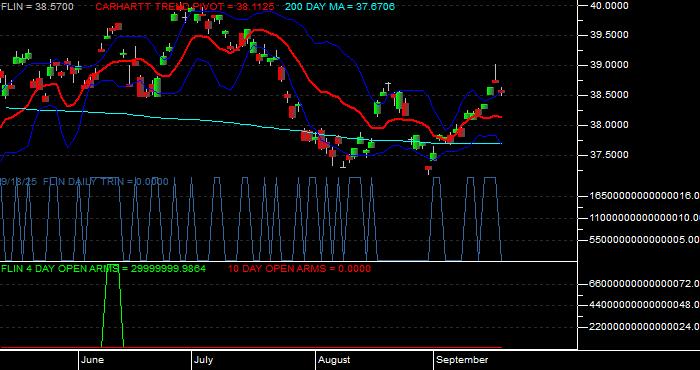700x370 pixels.
Task: Select the CARHARTT TREND PIVOT = 38.1125 label
Action: pyautogui.click(x=185, y=6)
